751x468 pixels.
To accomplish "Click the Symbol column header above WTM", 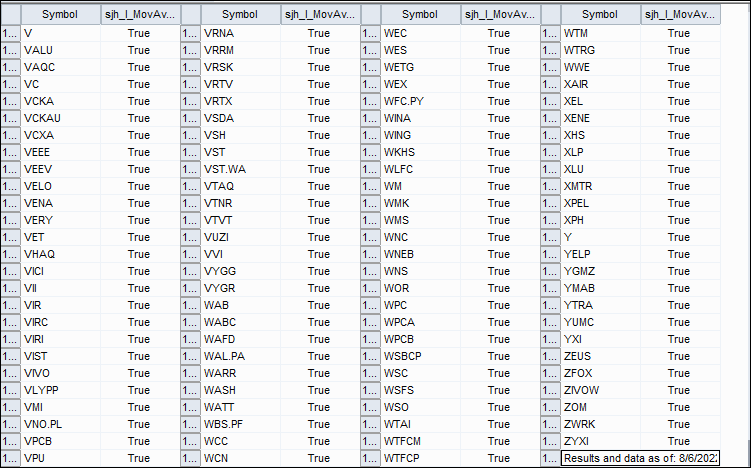I will point(601,15).
